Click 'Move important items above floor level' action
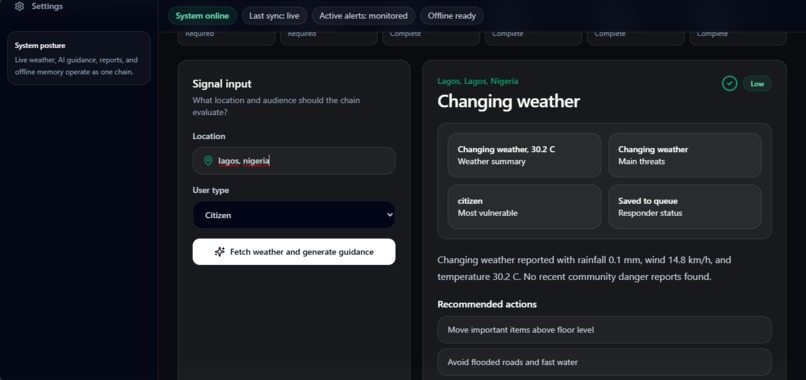Image resolution: width=806 pixels, height=380 pixels. pyautogui.click(x=604, y=330)
